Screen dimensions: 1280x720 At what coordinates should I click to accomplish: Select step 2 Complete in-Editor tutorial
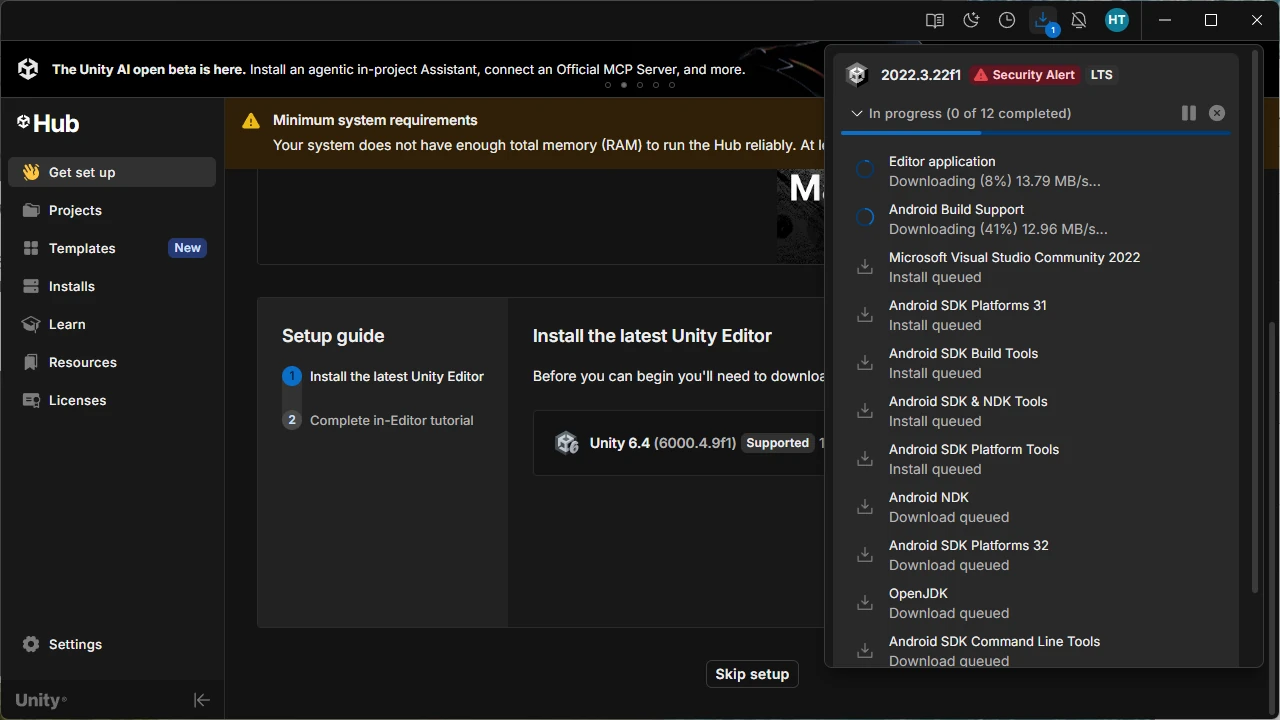point(379,420)
